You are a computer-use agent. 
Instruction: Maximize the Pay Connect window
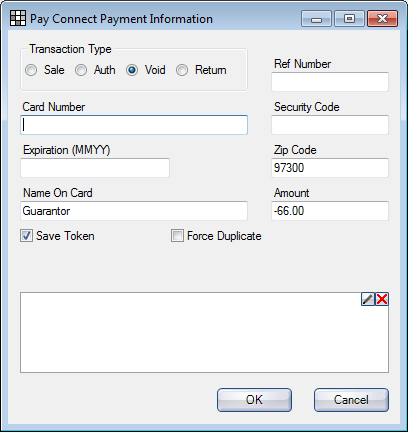tap(349, 18)
